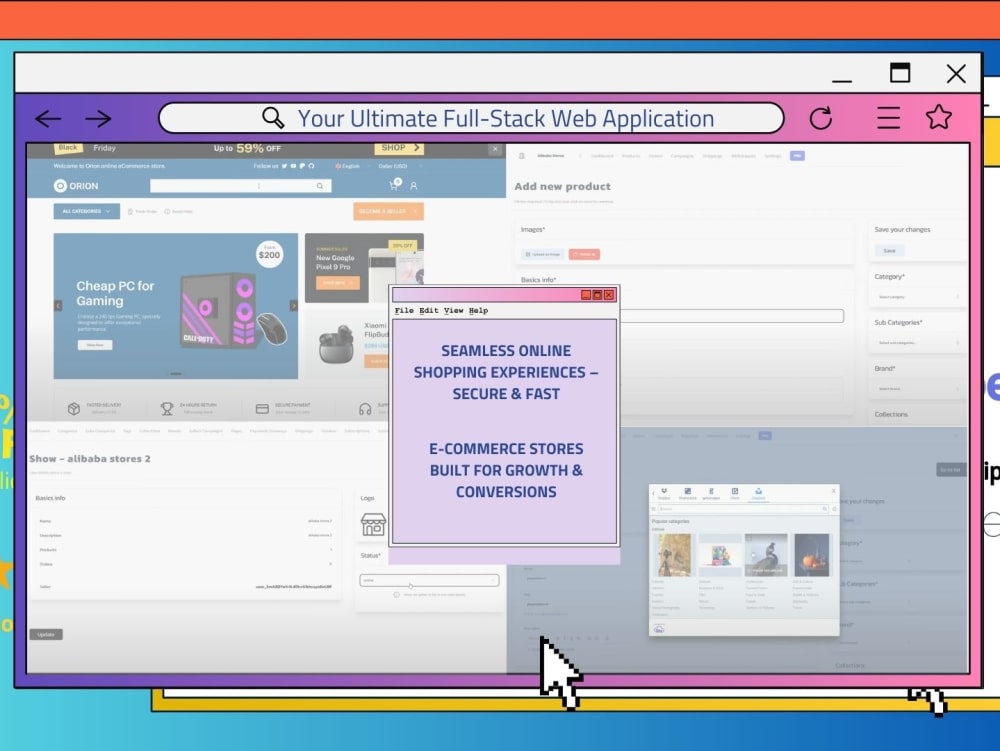1000x751 pixels.
Task: Go forward with the browser forward arrow
Action: pyautogui.click(x=98, y=119)
